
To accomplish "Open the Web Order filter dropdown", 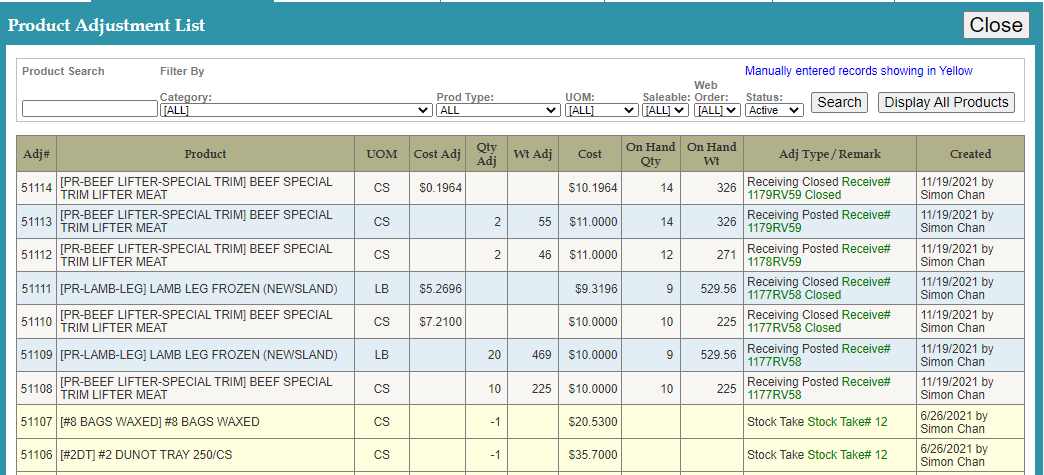I will pyautogui.click(x=717, y=111).
